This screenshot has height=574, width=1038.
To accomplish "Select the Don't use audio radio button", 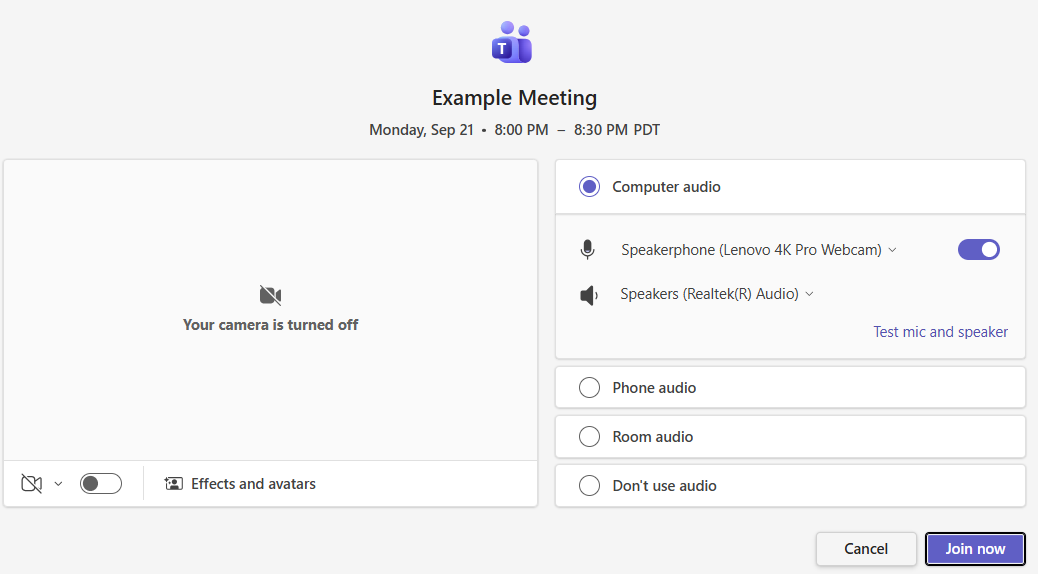I will (x=589, y=485).
